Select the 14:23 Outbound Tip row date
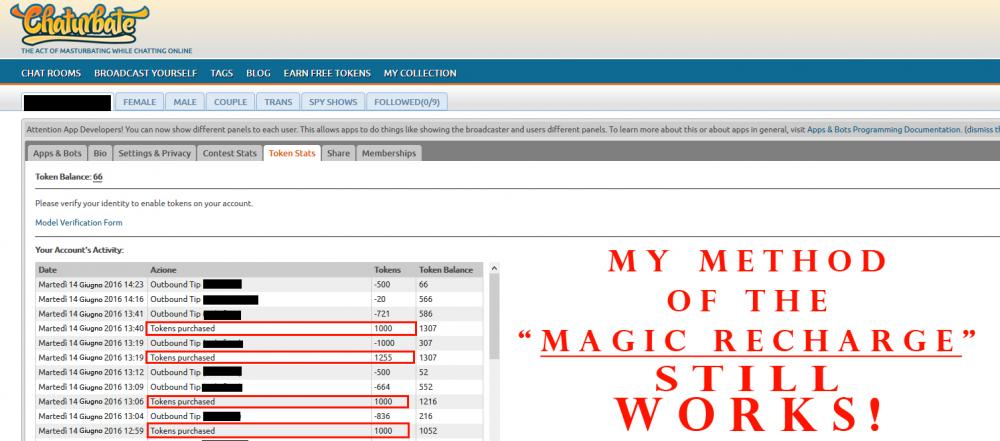 [x=91, y=285]
